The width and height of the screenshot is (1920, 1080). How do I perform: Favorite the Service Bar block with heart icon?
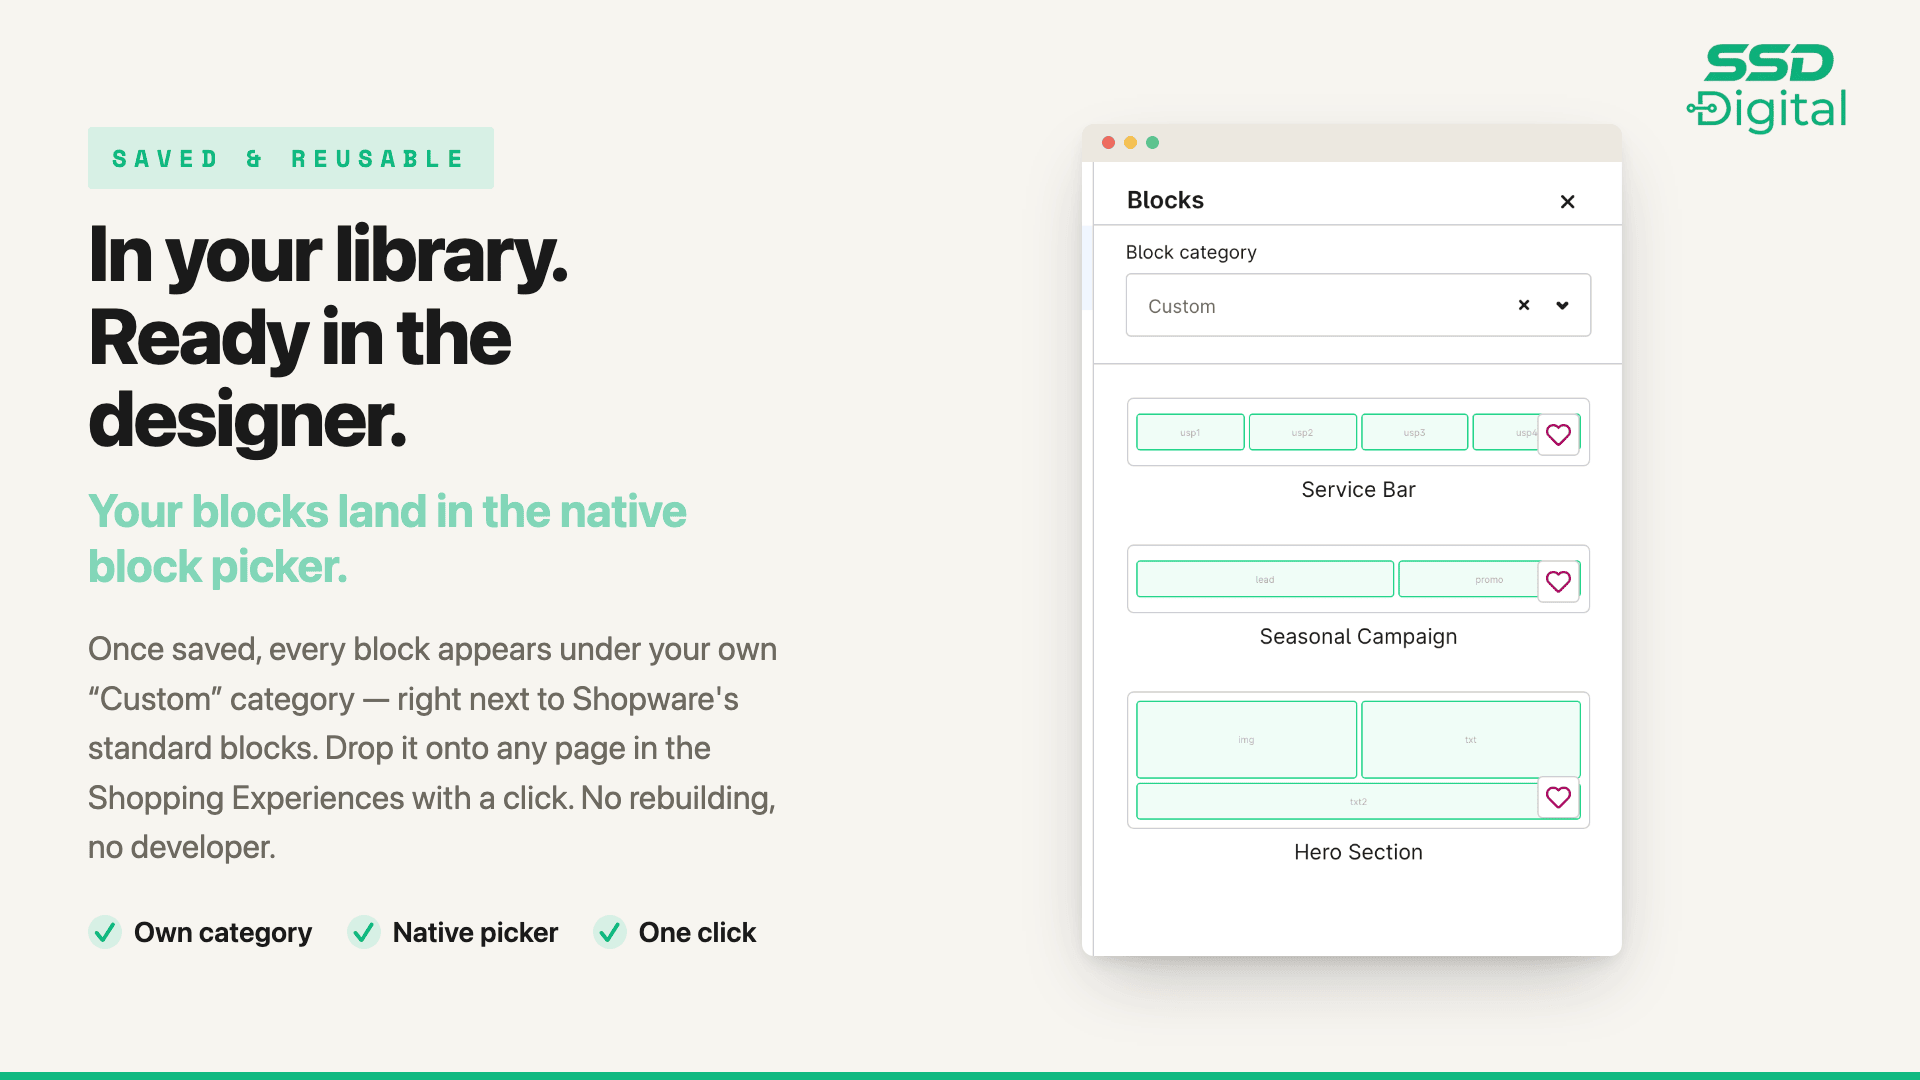(1558, 435)
